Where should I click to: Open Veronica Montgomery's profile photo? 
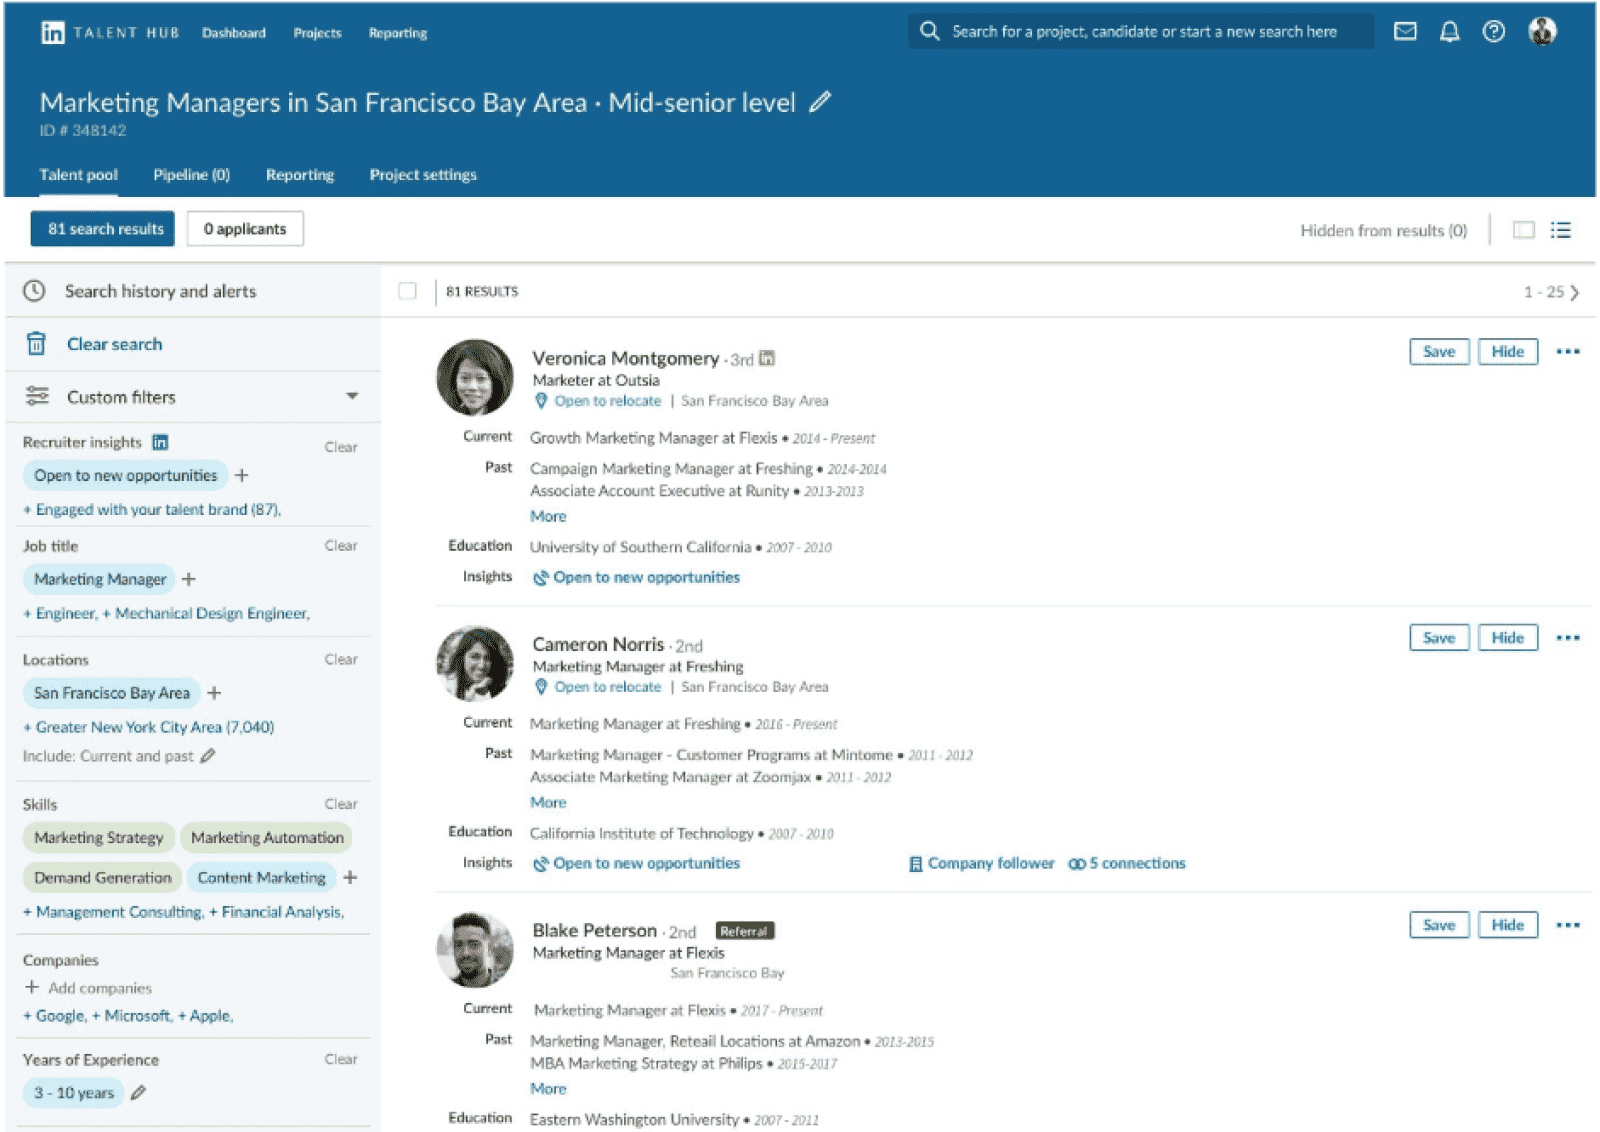(475, 377)
